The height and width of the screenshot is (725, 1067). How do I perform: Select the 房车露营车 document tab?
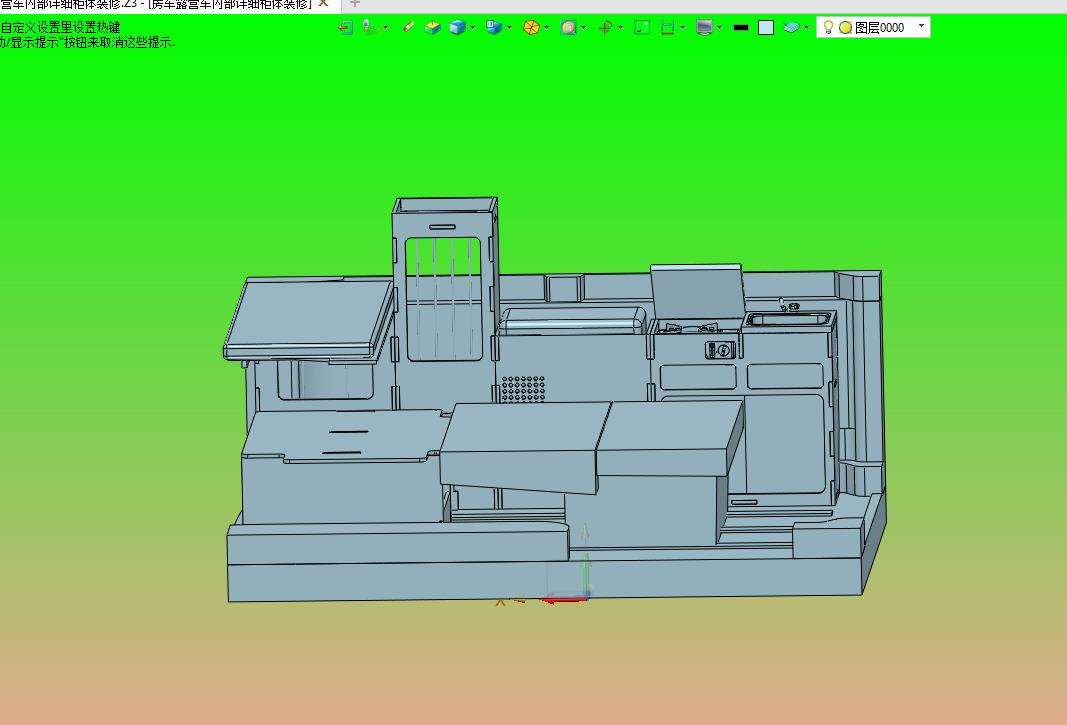click(x=169, y=4)
